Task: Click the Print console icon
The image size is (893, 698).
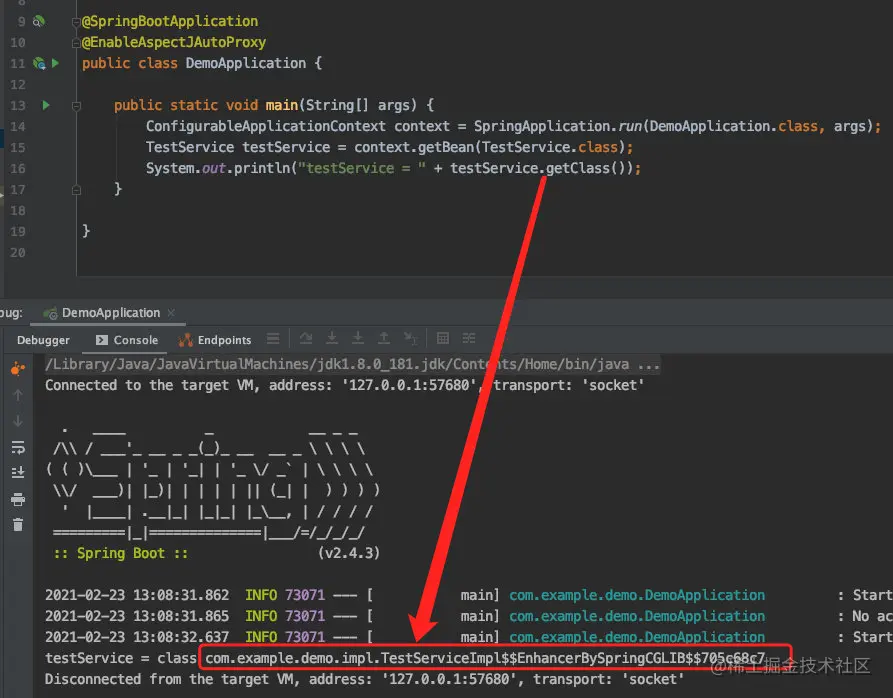Action: coord(18,499)
